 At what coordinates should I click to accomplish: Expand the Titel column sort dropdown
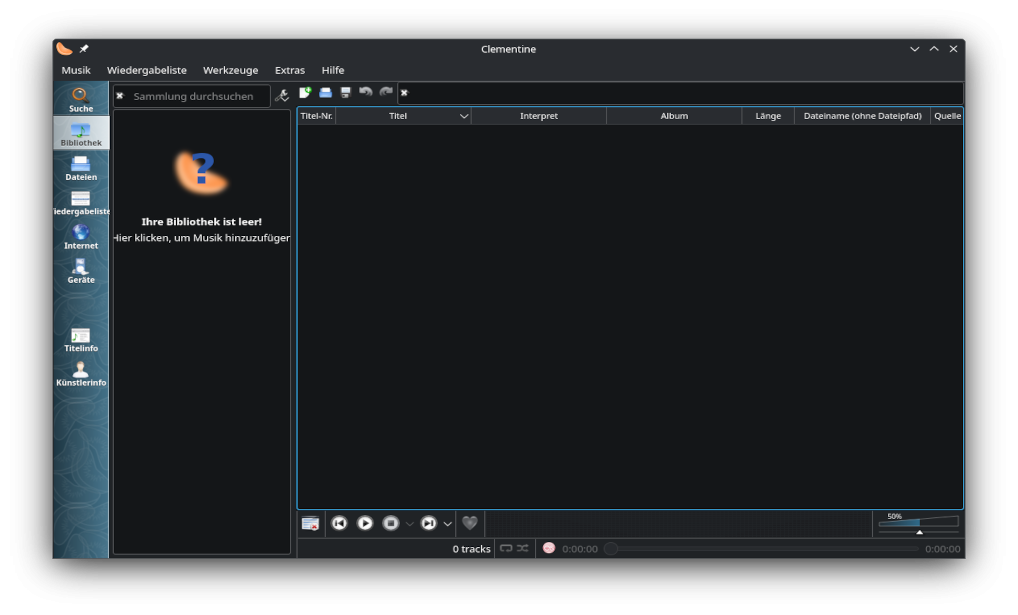pos(464,116)
